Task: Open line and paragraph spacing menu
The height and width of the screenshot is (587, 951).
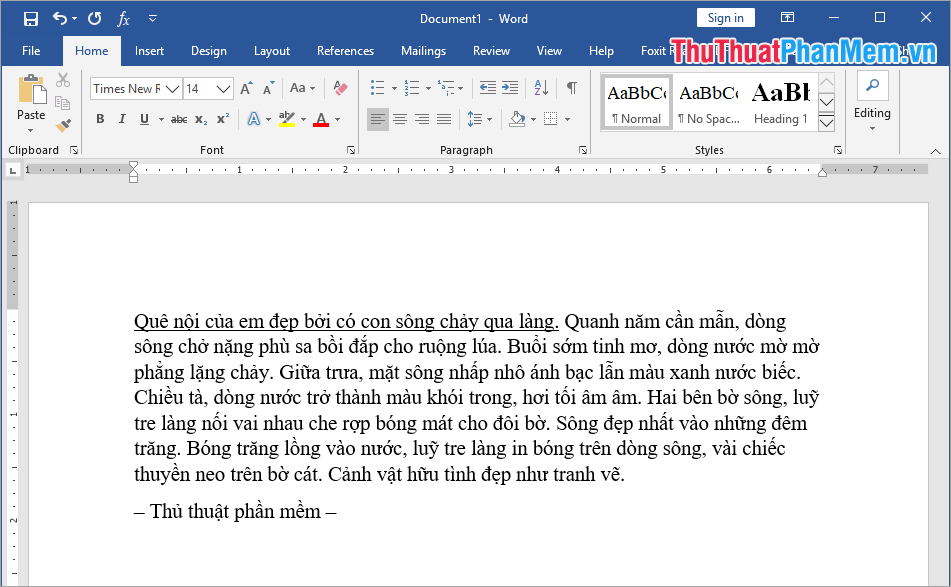Action: pos(479,119)
